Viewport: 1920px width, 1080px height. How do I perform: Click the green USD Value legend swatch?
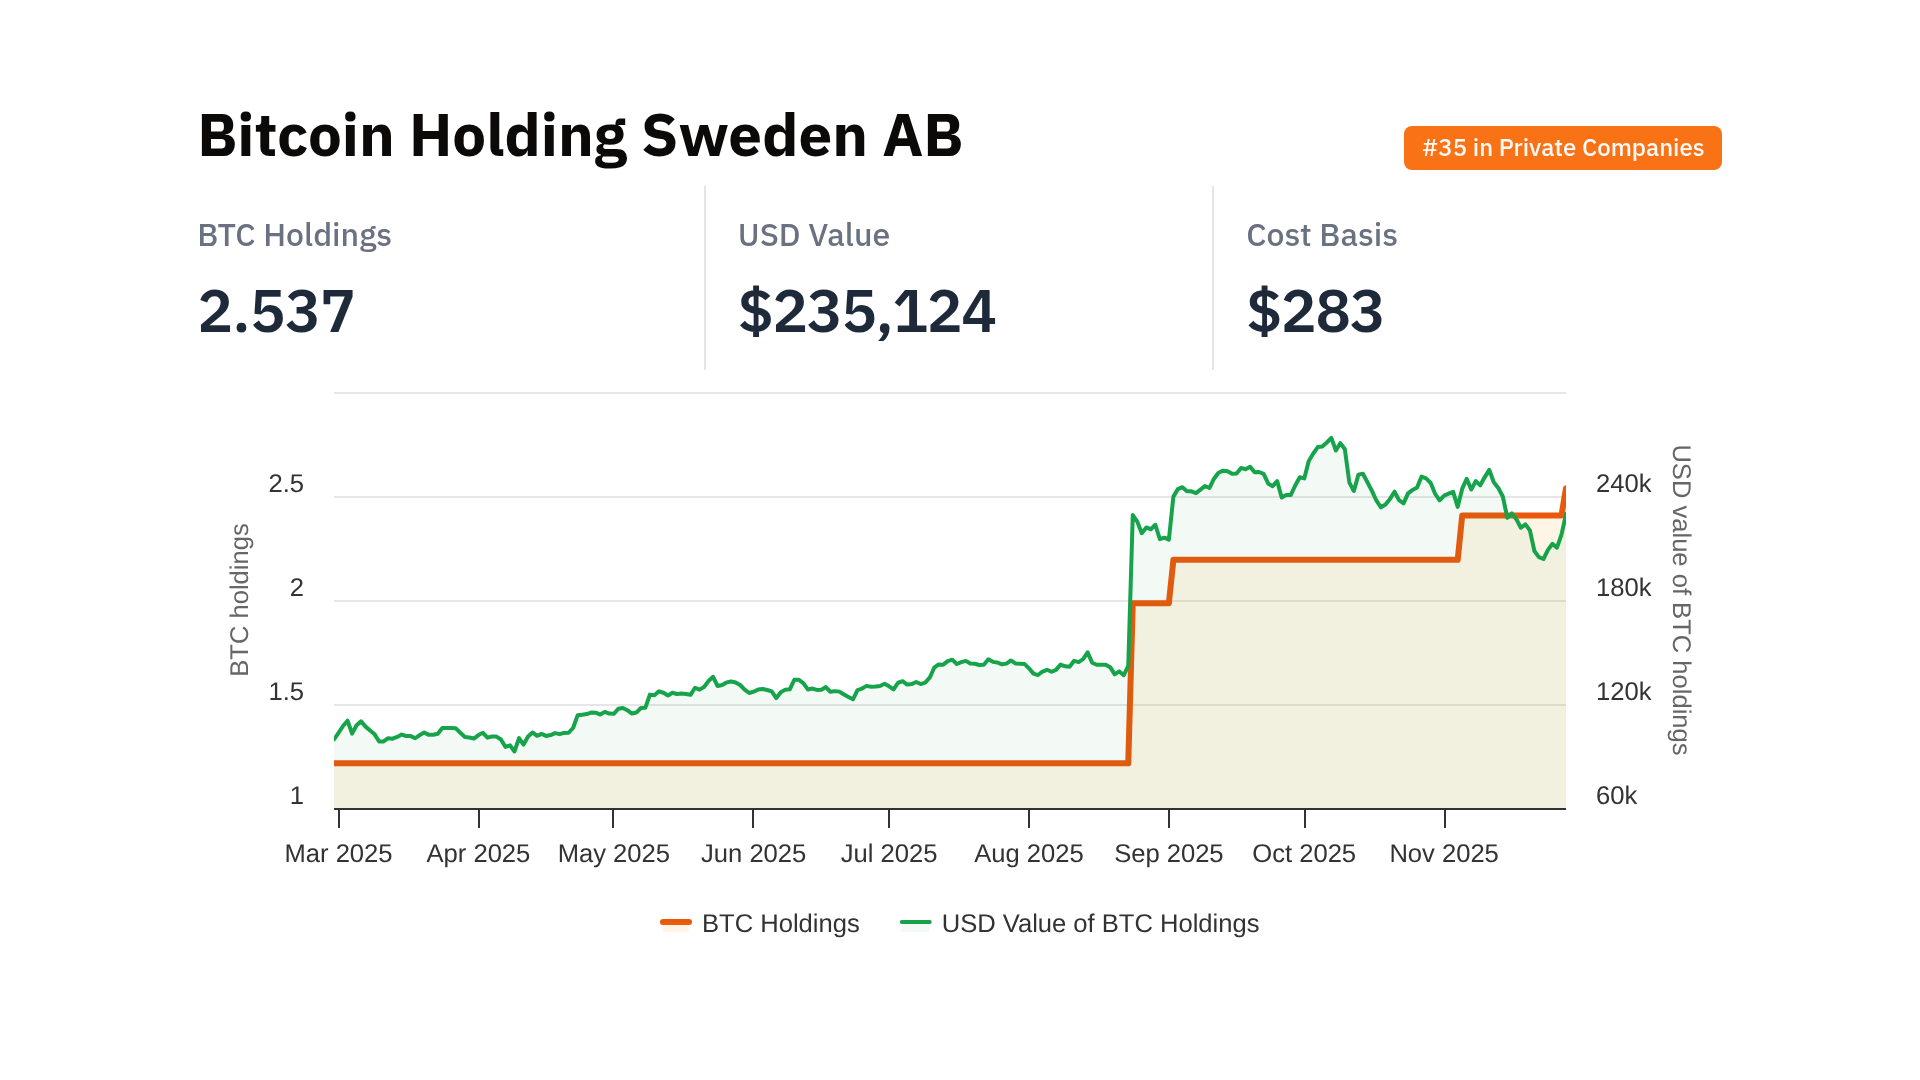point(915,922)
